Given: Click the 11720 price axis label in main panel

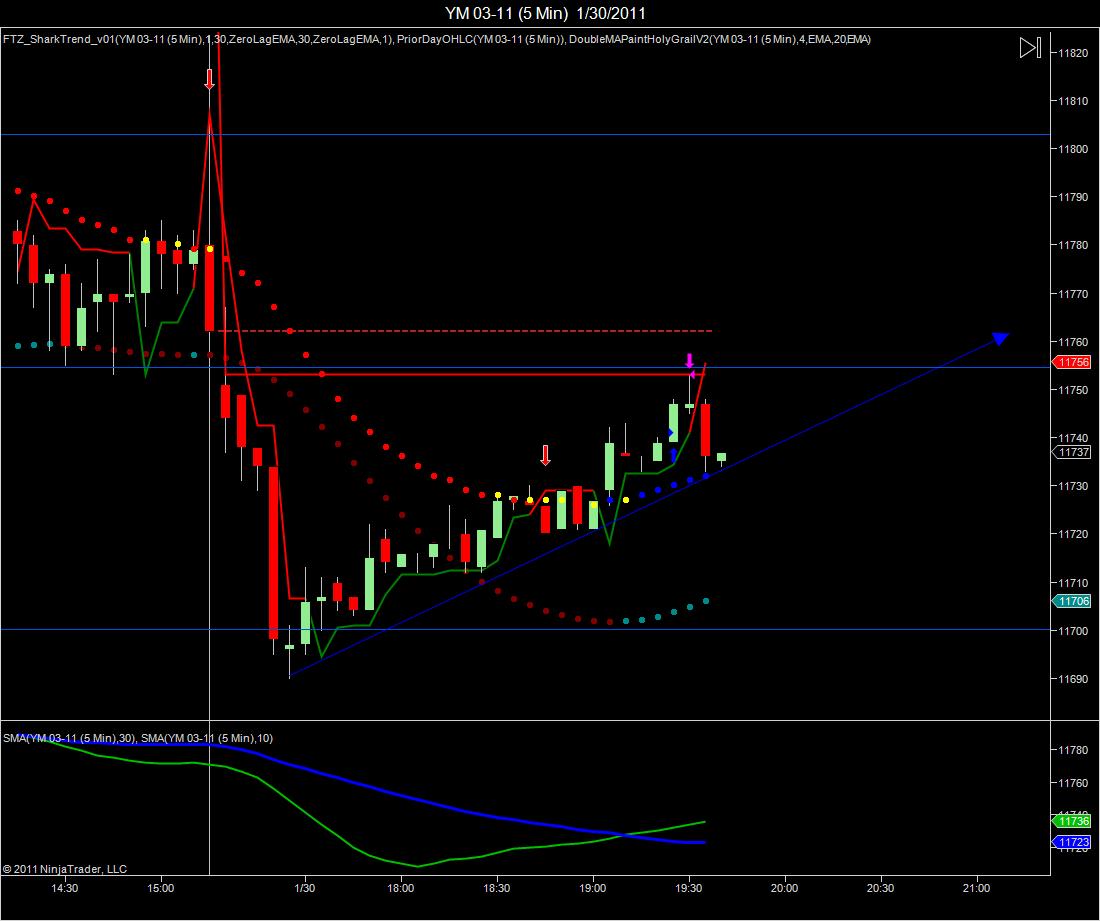Looking at the screenshot, I should pyautogui.click(x=1073, y=535).
